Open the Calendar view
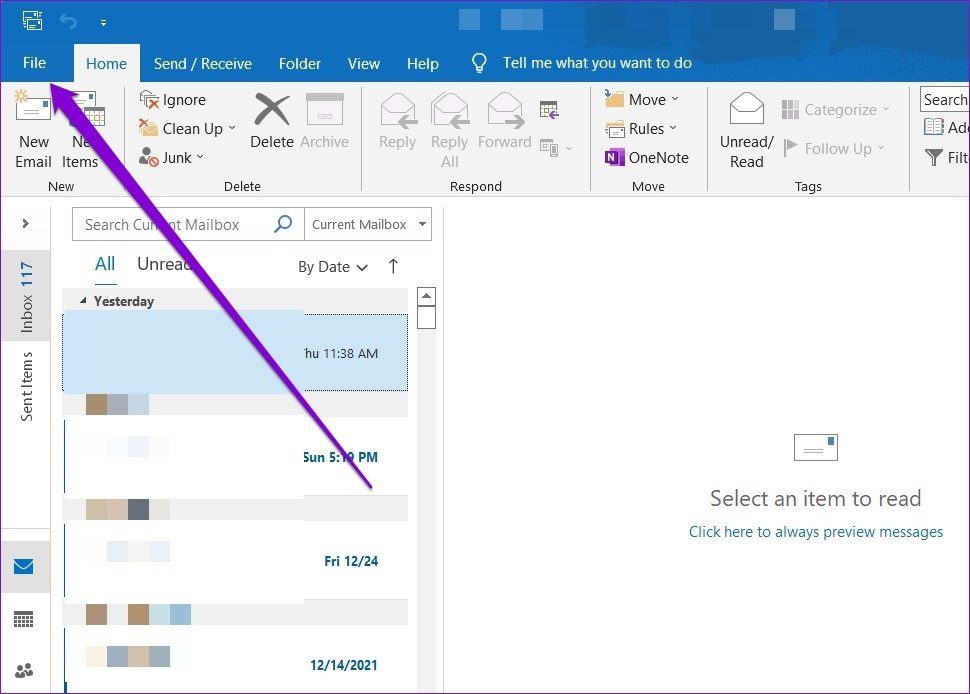Viewport: 970px width, 694px height. click(25, 619)
